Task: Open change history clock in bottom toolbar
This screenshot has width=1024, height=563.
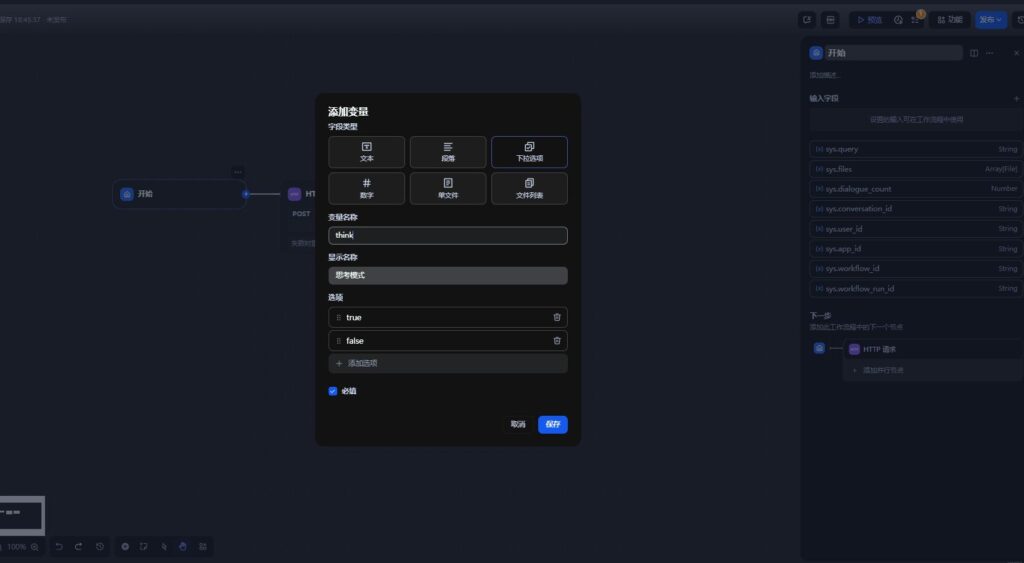Action: coord(99,547)
